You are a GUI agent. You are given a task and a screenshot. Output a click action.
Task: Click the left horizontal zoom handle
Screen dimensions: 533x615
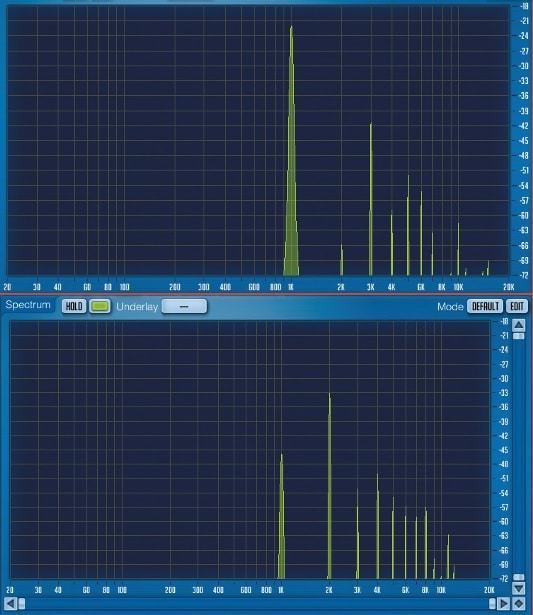[22, 603]
